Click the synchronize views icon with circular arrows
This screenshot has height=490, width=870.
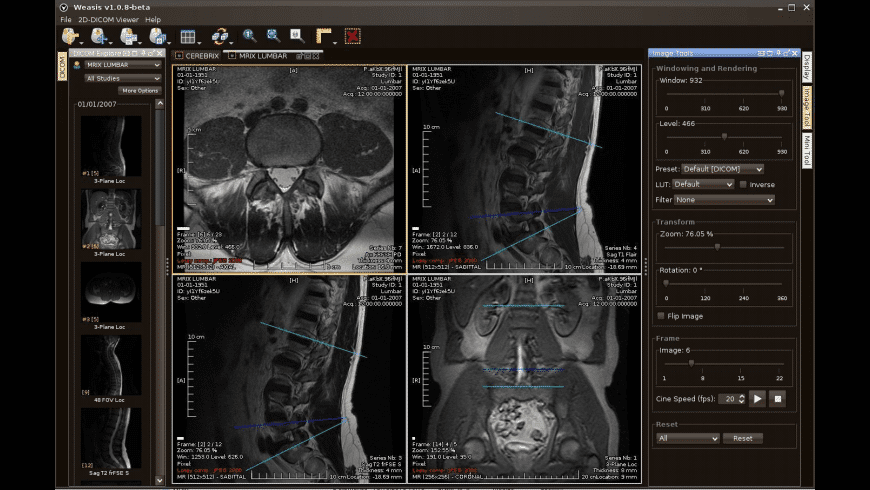pyautogui.click(x=219, y=36)
